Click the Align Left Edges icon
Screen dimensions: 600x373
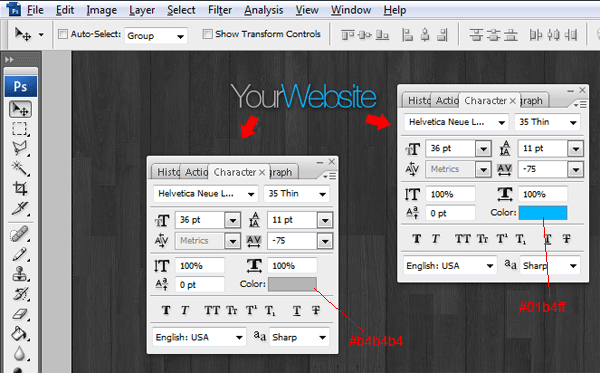coord(408,35)
